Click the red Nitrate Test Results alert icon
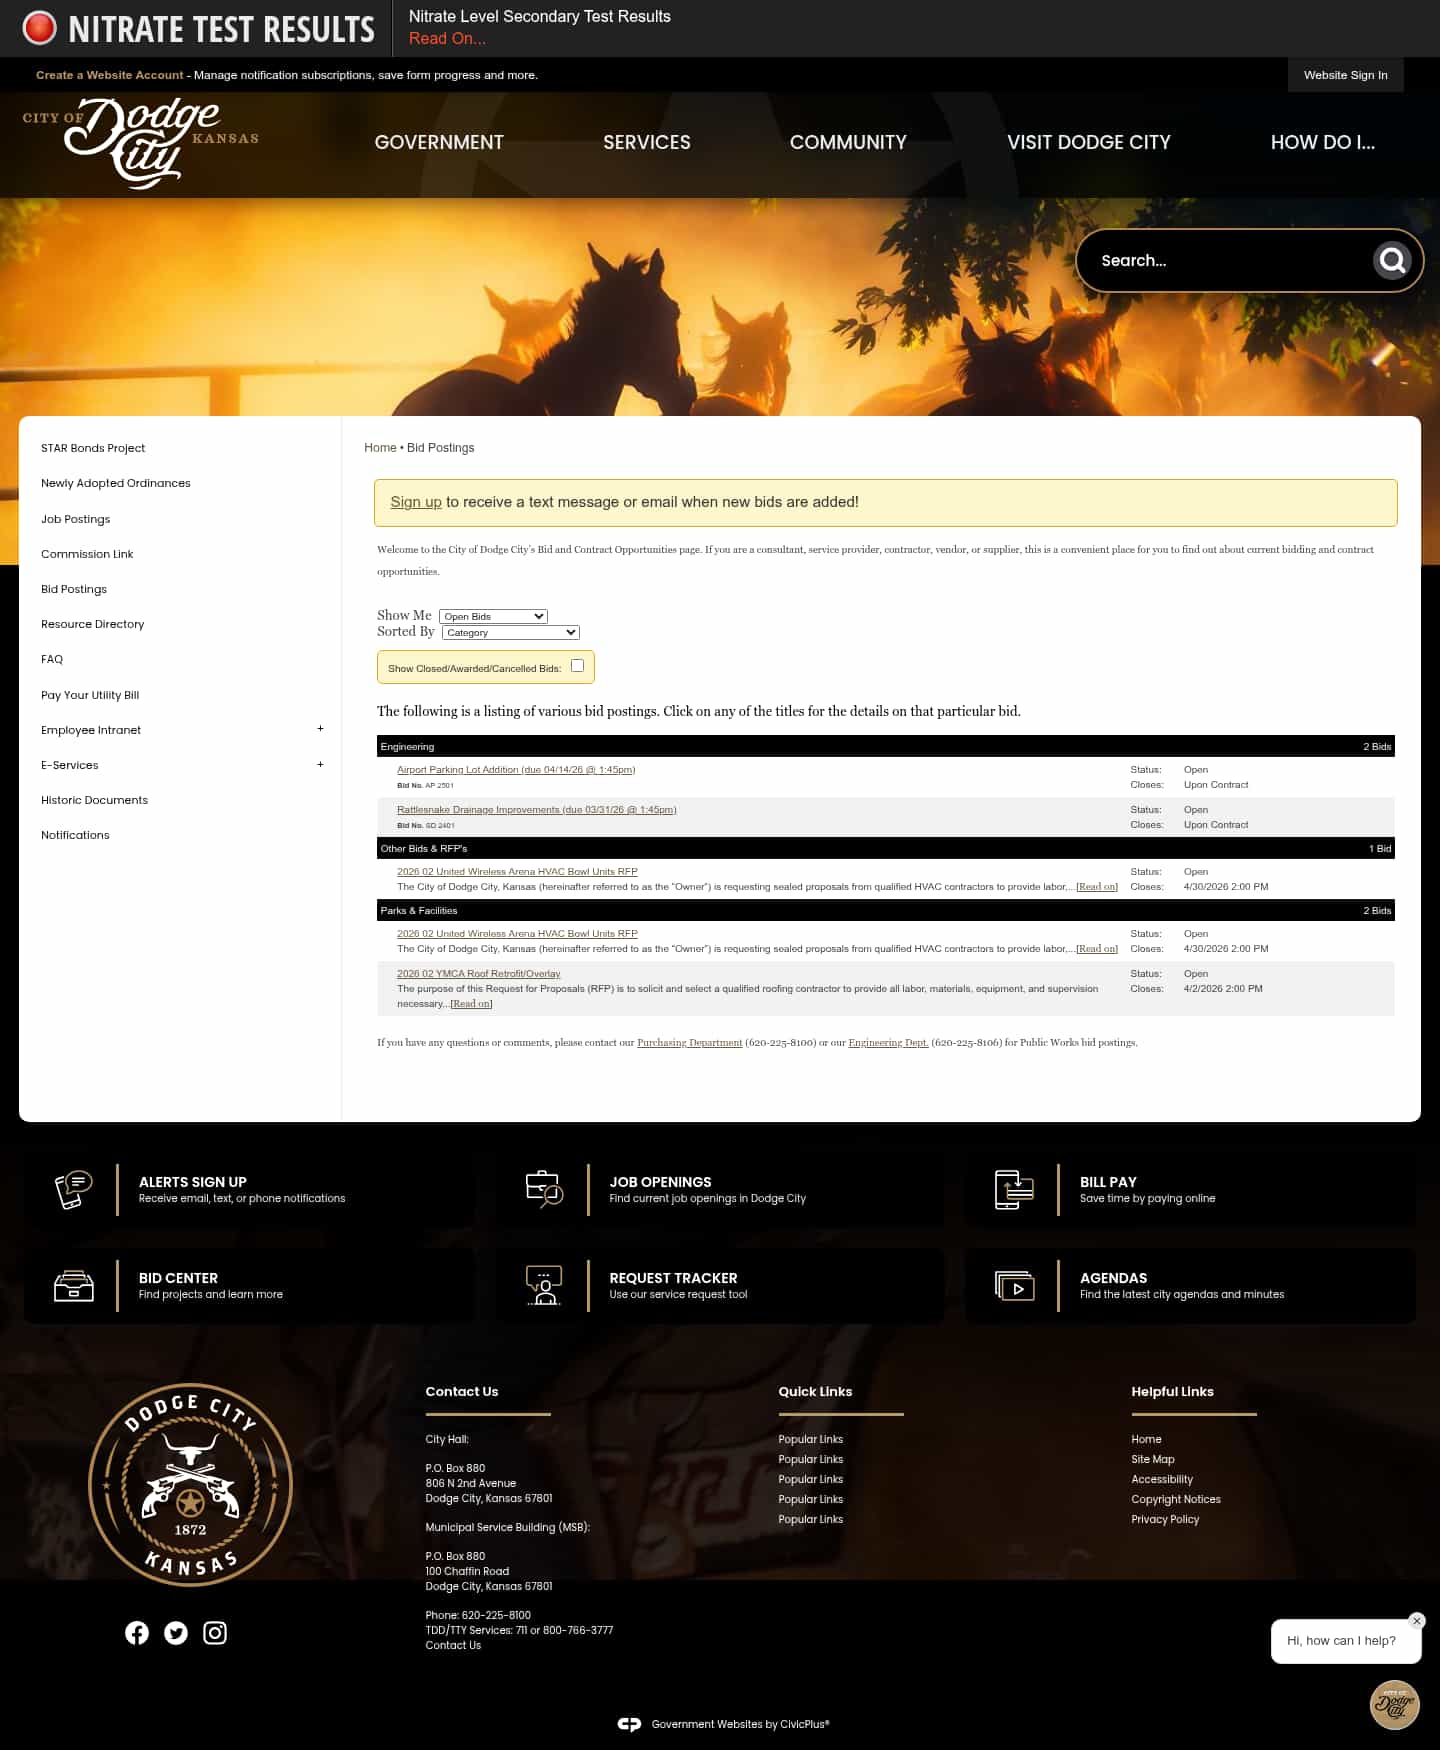Screen dimensions: 1440x1750 [40, 28]
